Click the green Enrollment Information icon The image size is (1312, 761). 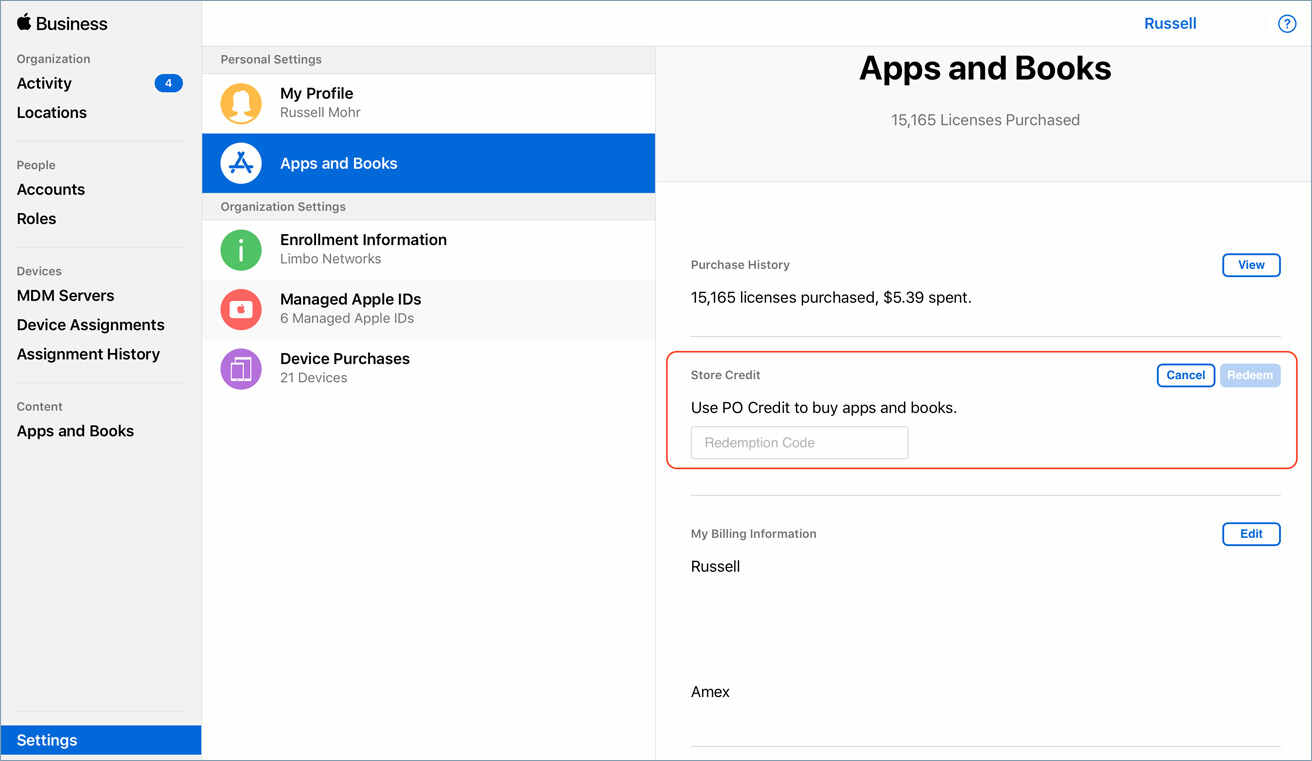(241, 249)
